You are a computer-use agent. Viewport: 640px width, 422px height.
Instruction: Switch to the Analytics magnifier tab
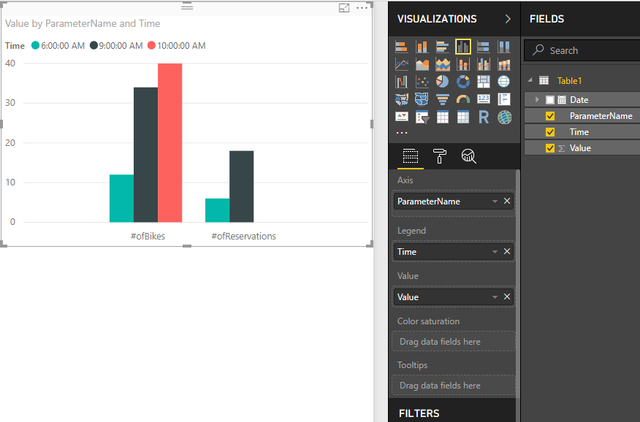click(469, 156)
